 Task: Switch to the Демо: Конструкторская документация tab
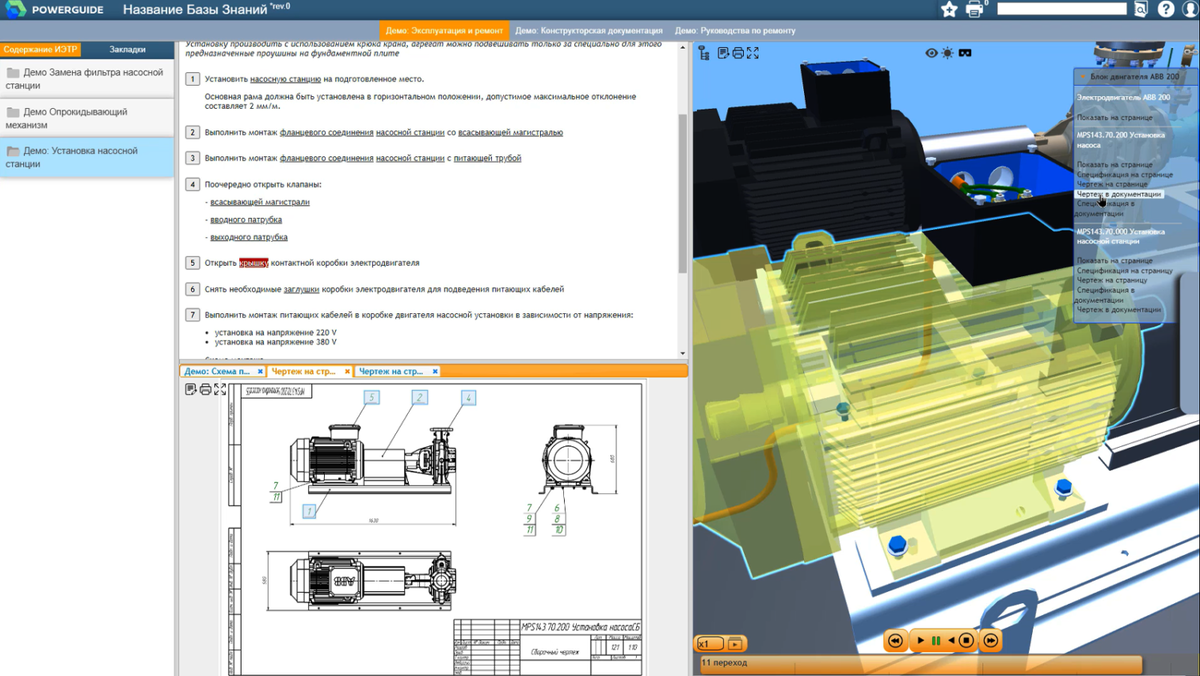pyautogui.click(x=589, y=31)
